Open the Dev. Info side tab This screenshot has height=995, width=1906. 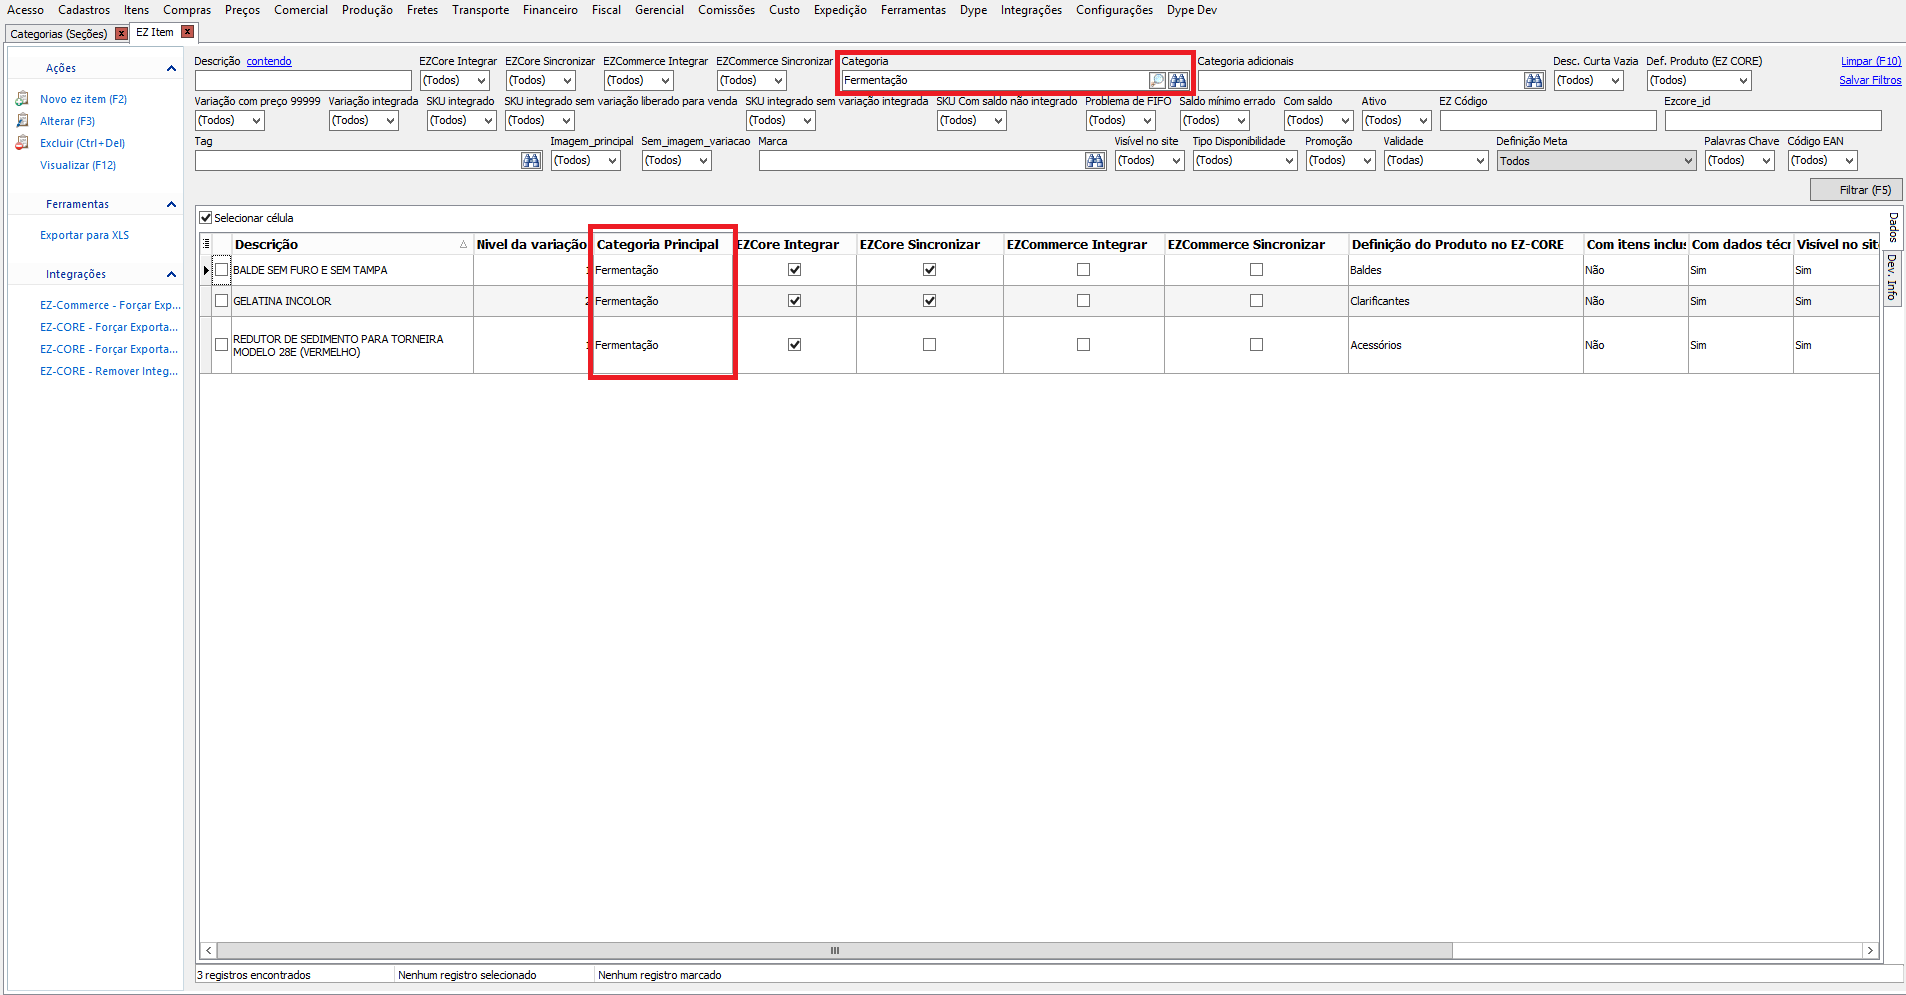[1893, 277]
